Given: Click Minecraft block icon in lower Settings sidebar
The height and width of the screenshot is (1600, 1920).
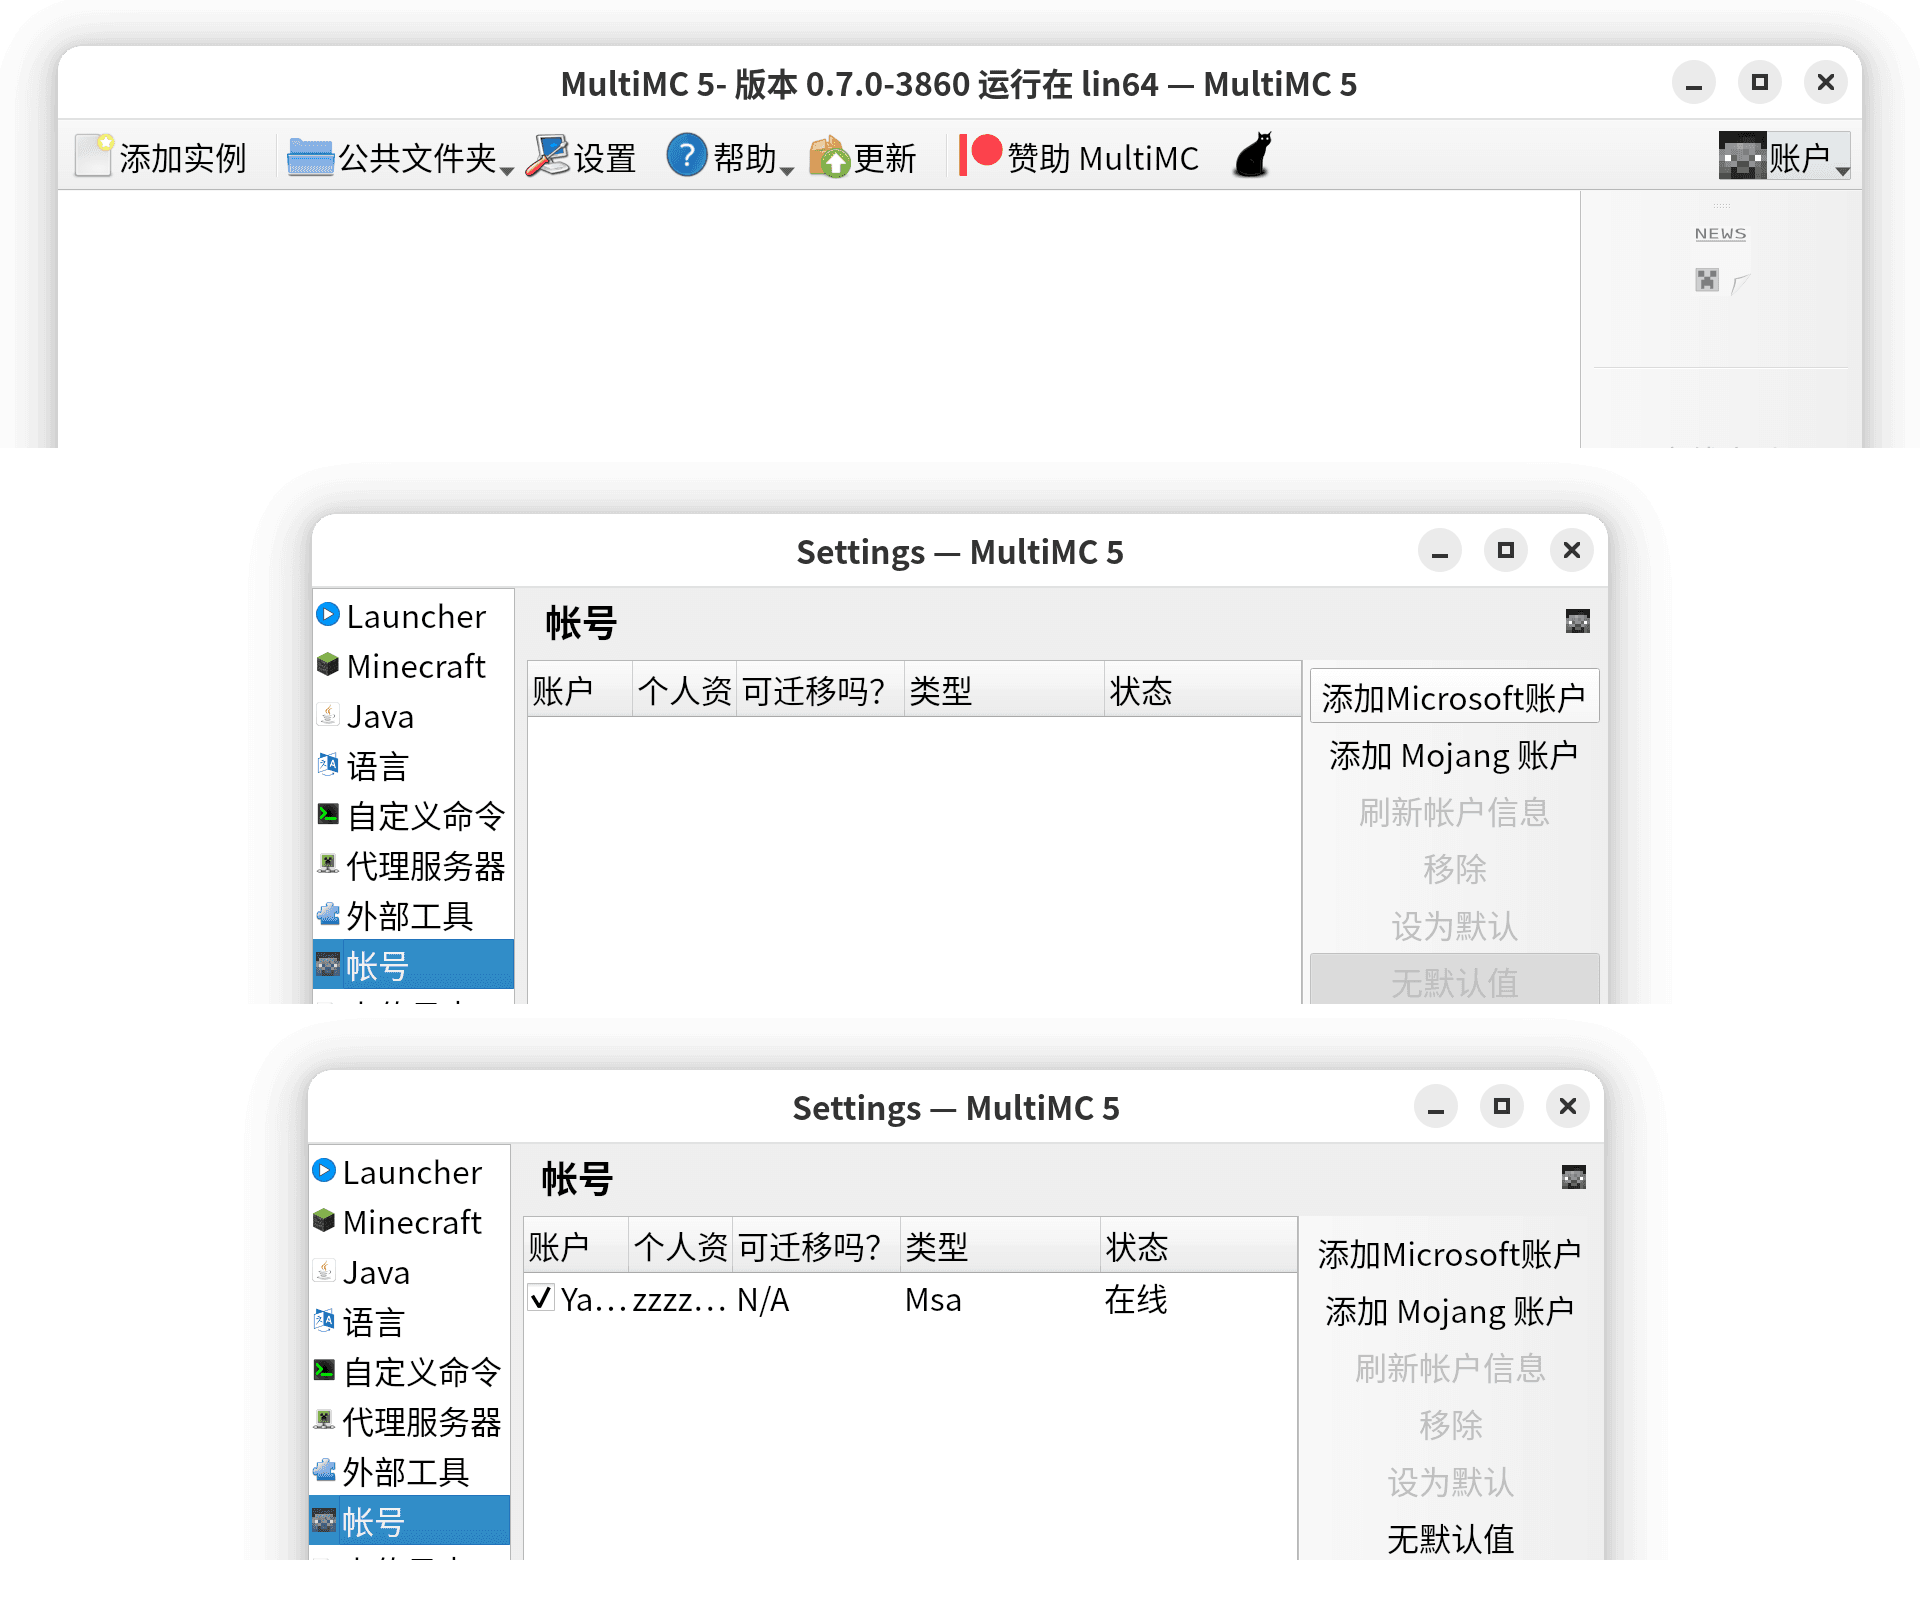Looking at the screenshot, I should (x=324, y=1220).
